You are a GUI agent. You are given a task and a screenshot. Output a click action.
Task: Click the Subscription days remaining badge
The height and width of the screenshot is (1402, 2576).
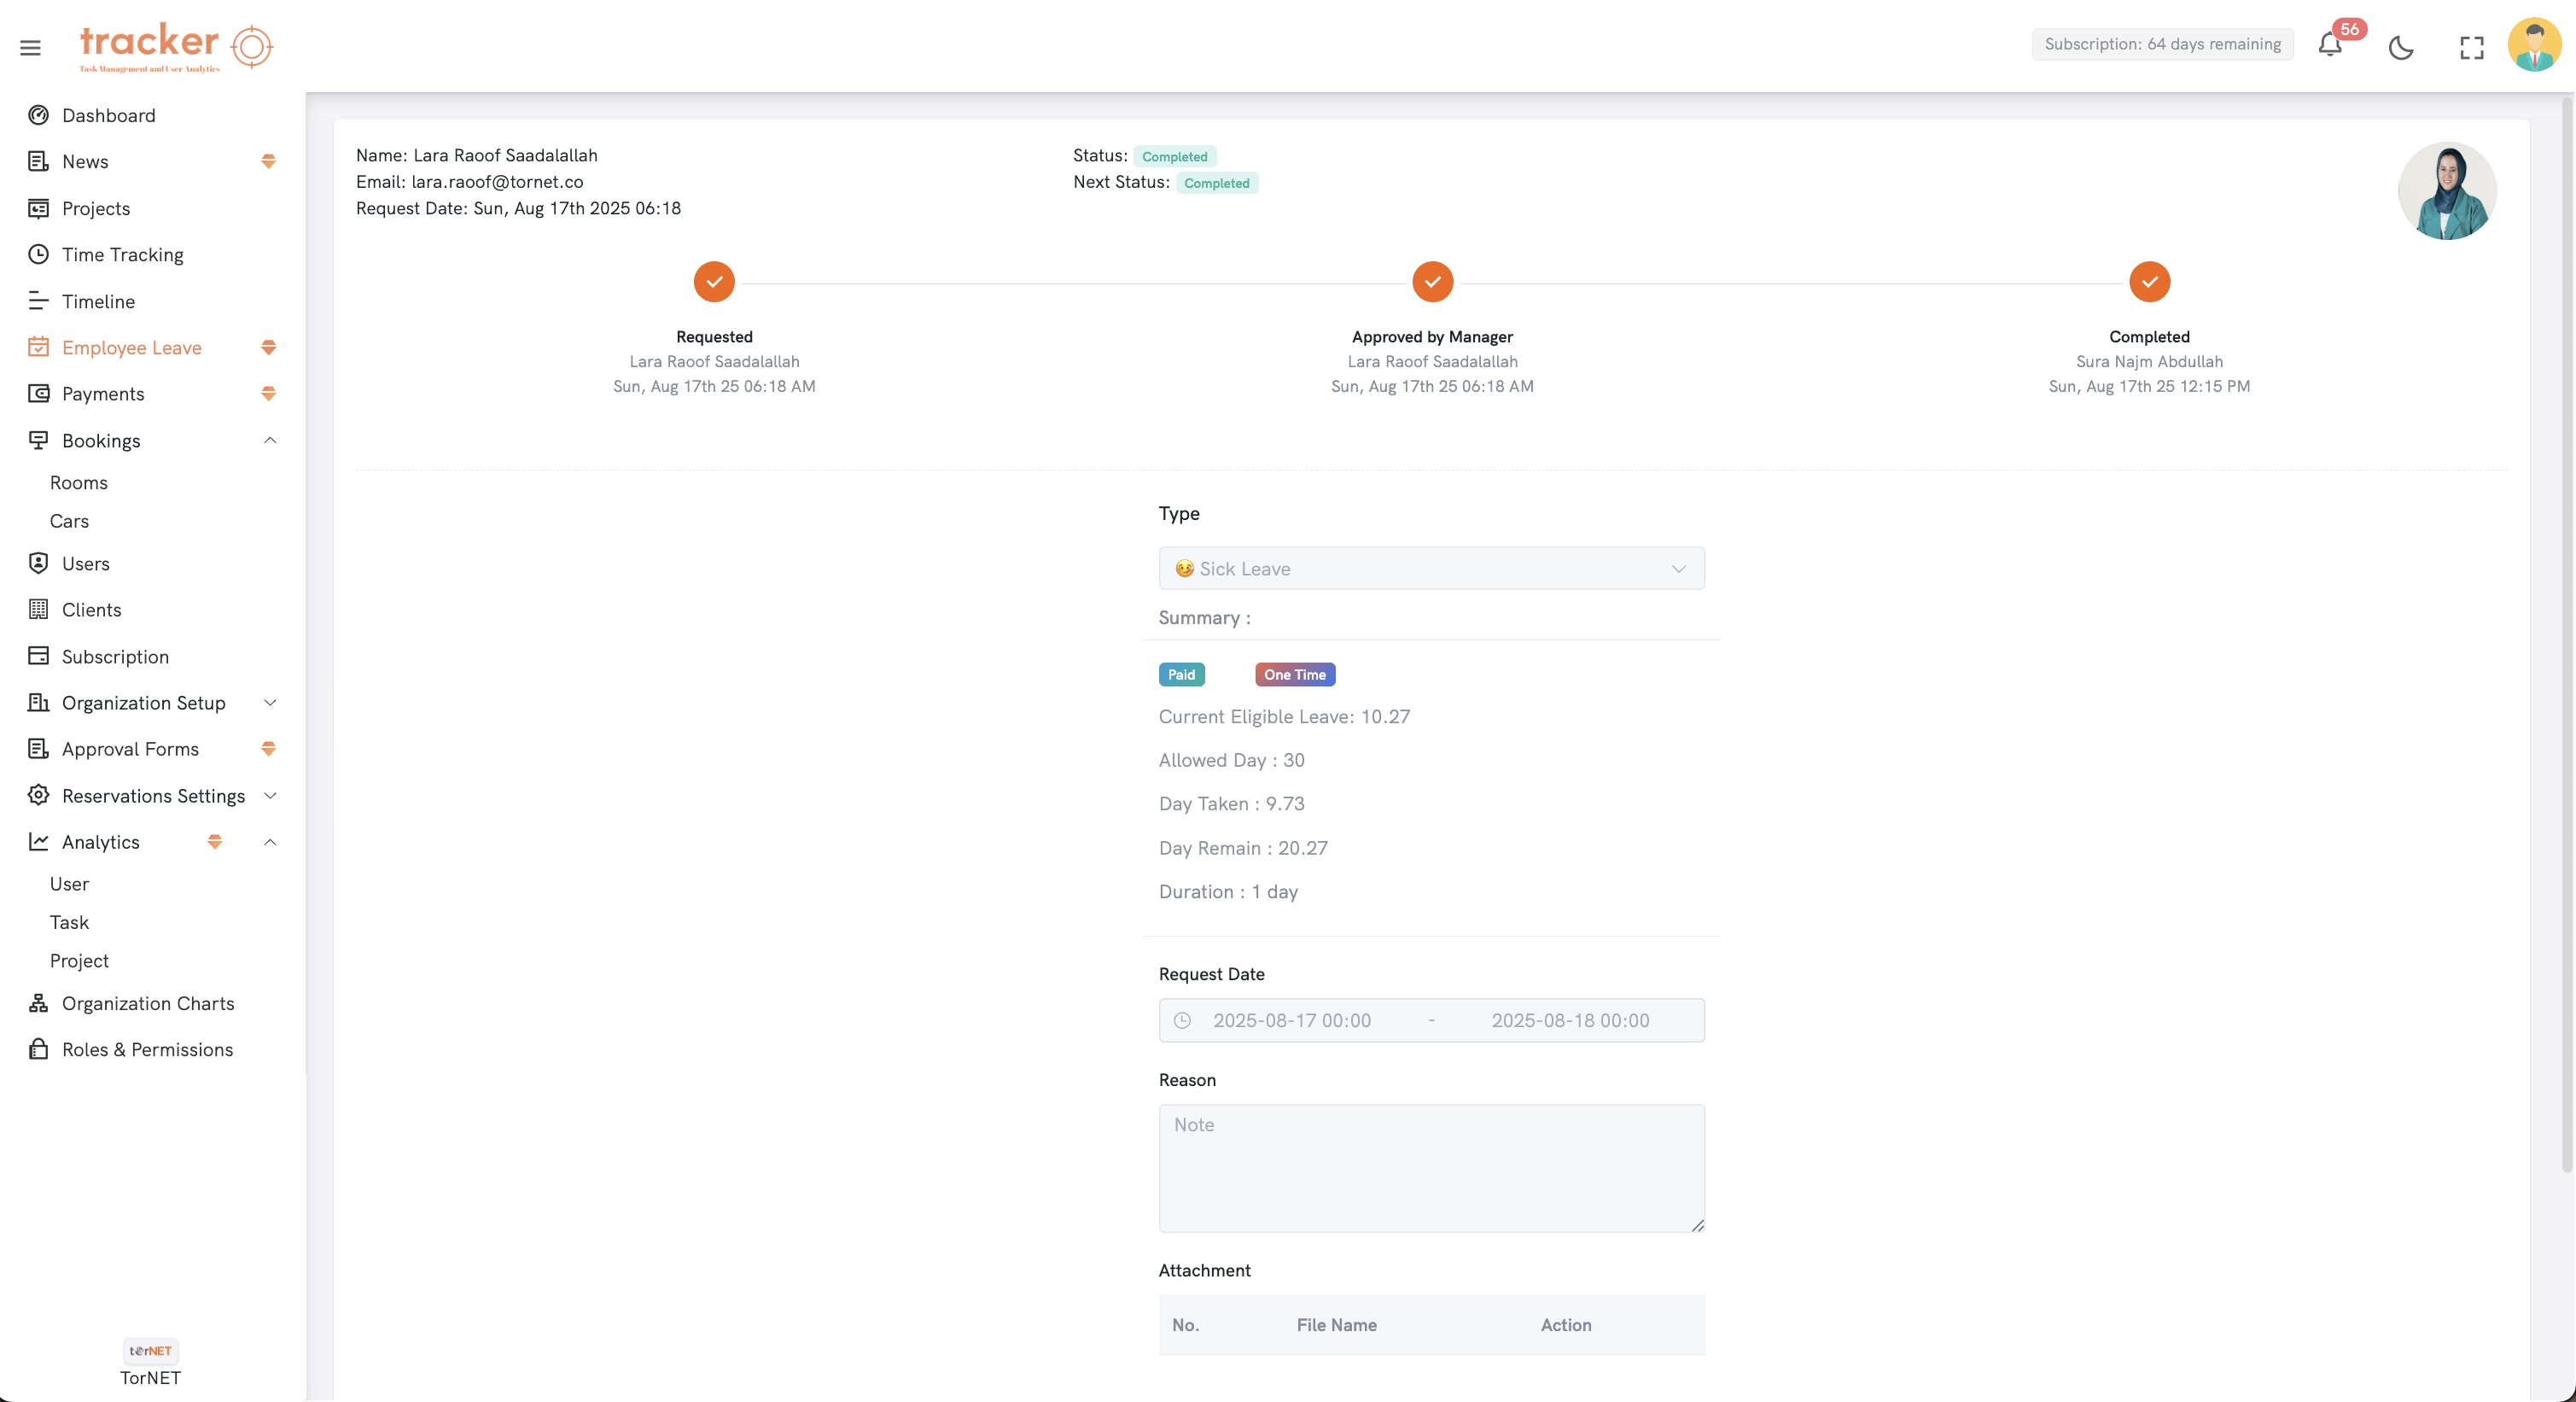point(2162,43)
